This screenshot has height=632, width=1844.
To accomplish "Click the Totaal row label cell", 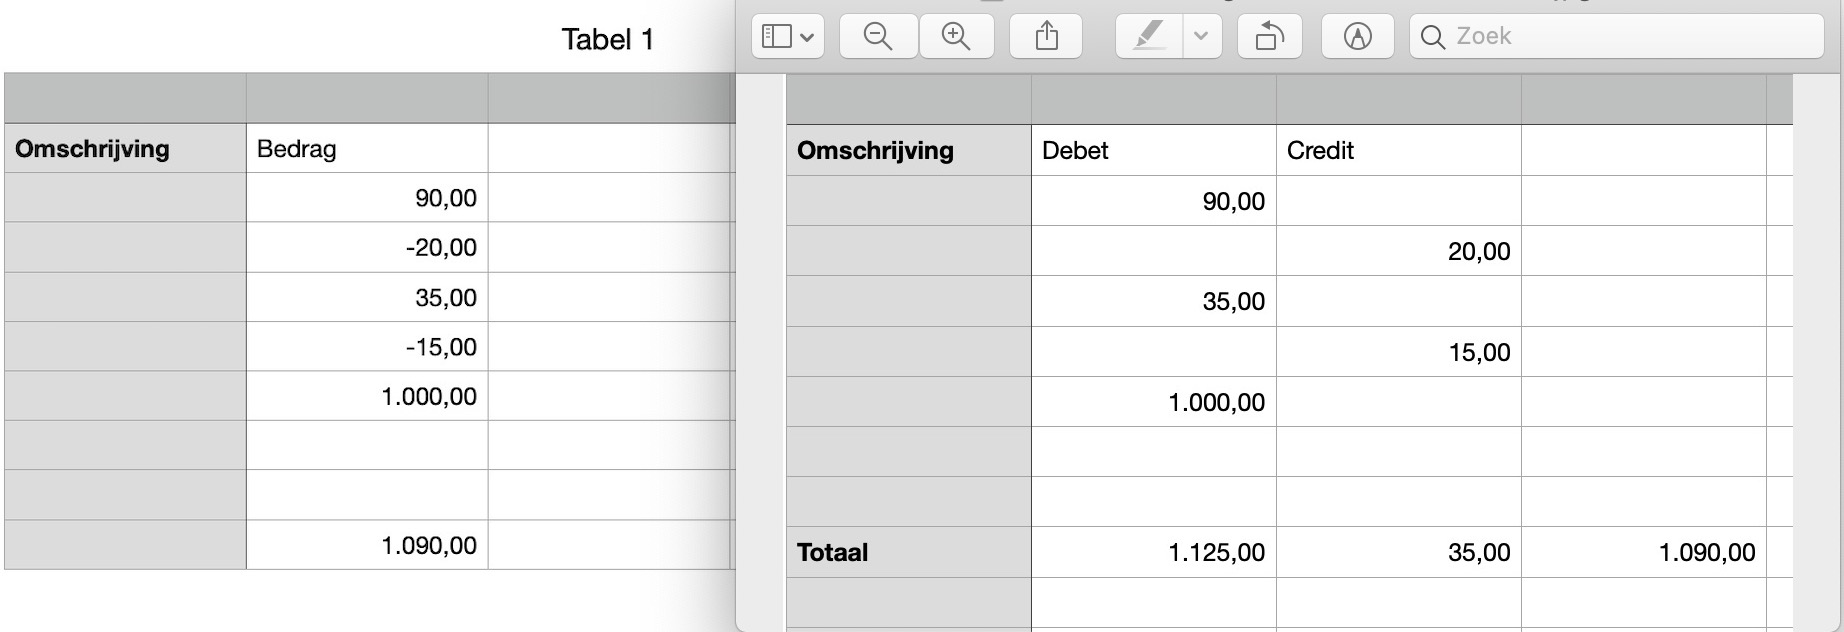I will (x=909, y=552).
